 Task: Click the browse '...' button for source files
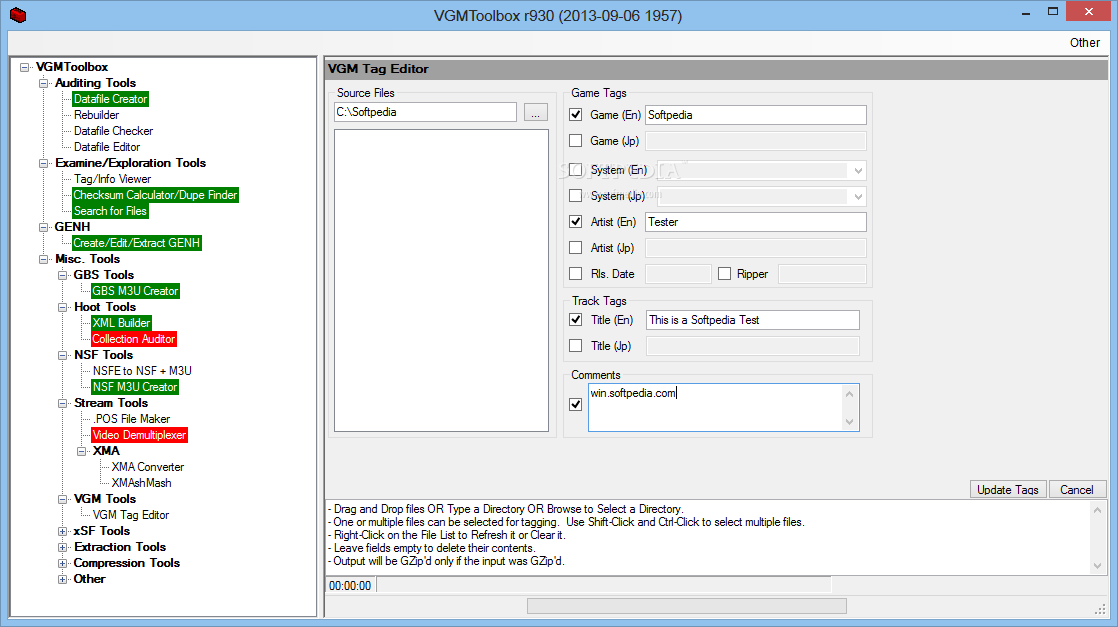click(x=535, y=113)
